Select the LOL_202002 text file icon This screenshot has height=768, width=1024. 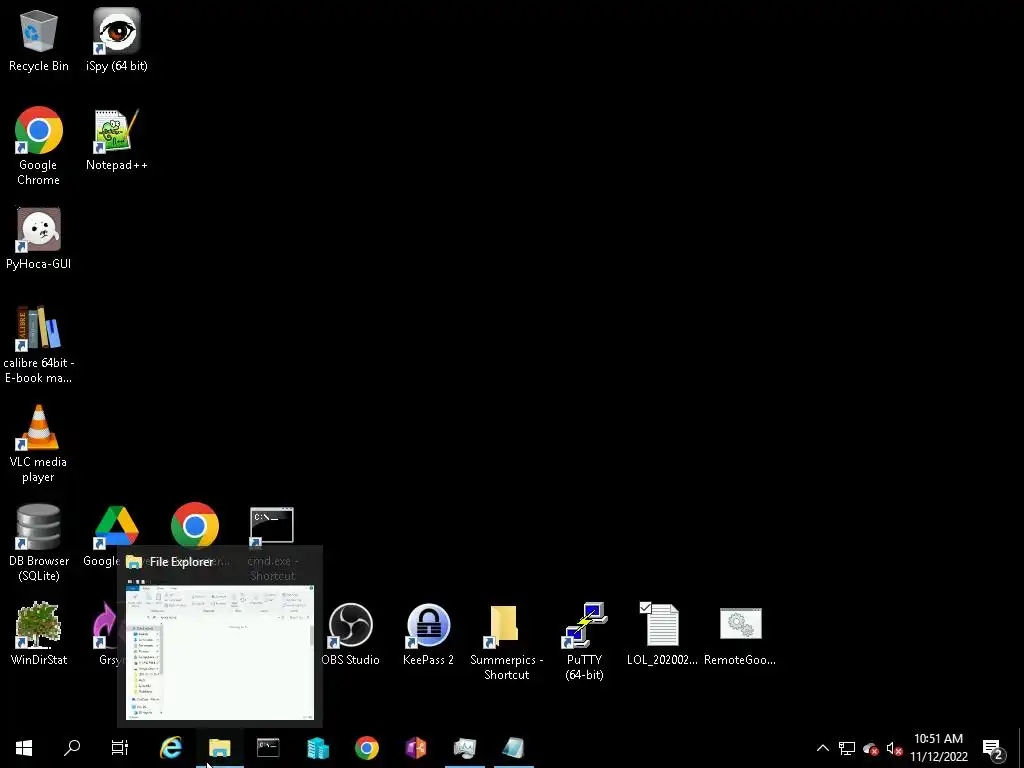[662, 633]
